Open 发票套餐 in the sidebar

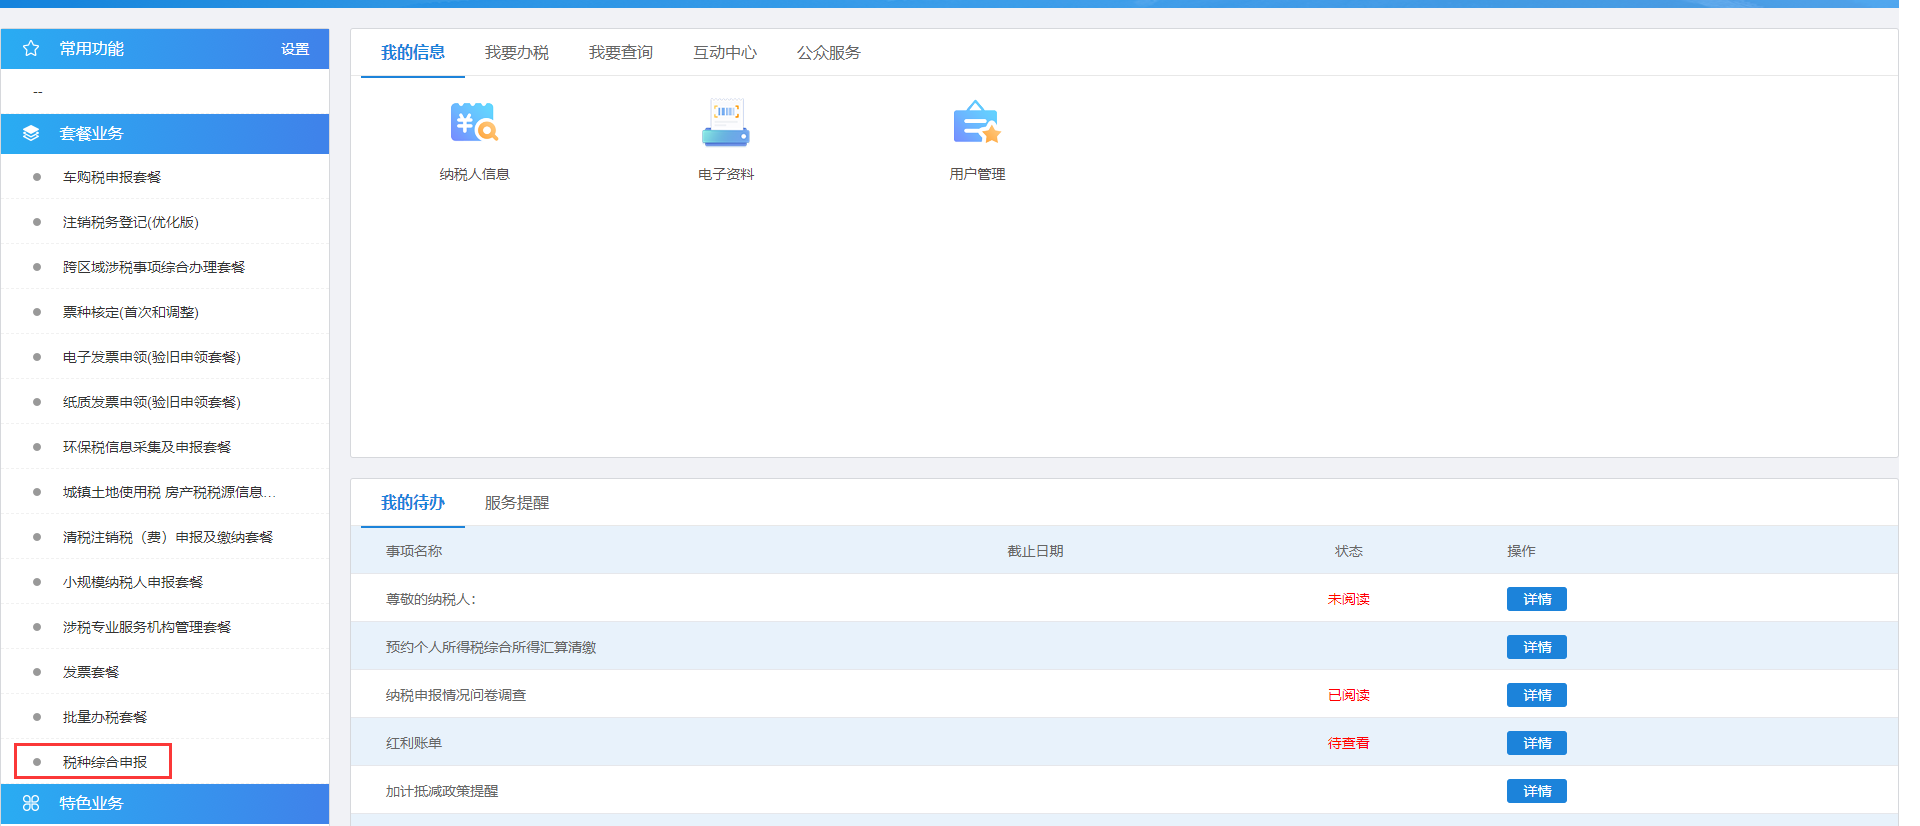(91, 672)
